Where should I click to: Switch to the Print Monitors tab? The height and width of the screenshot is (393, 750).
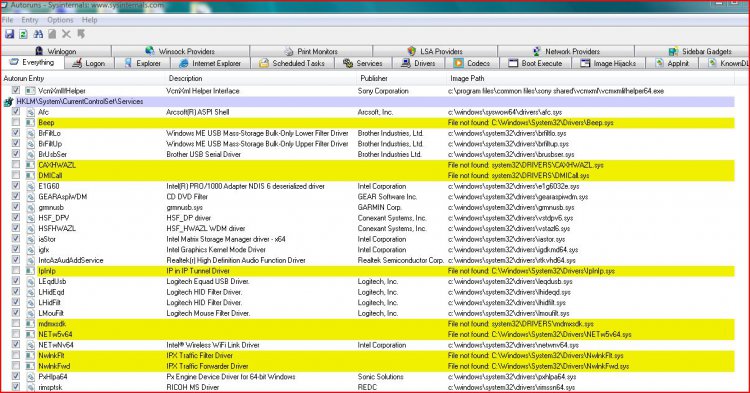[x=311, y=51]
